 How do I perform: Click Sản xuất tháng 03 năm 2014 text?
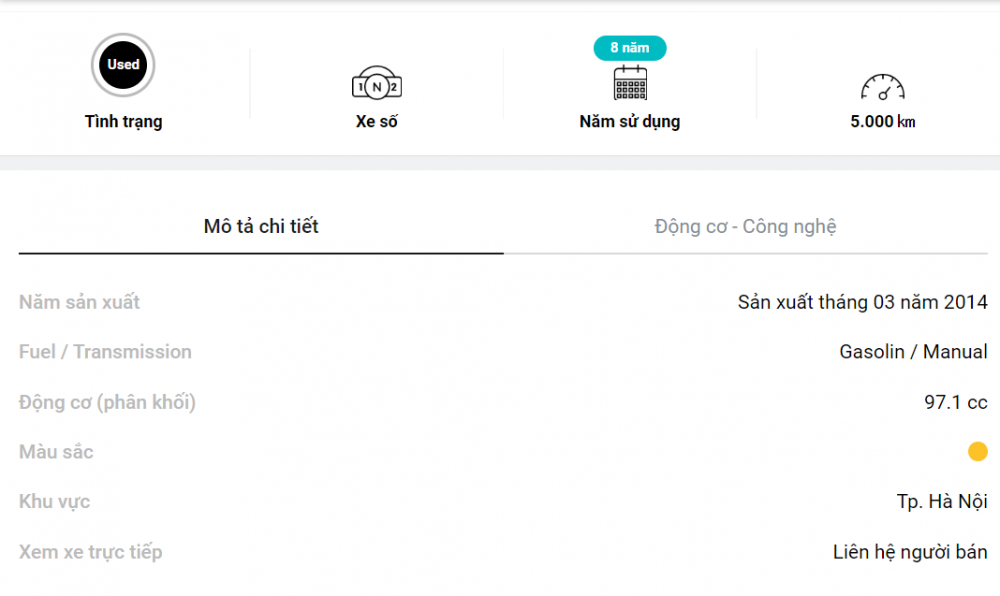863,302
